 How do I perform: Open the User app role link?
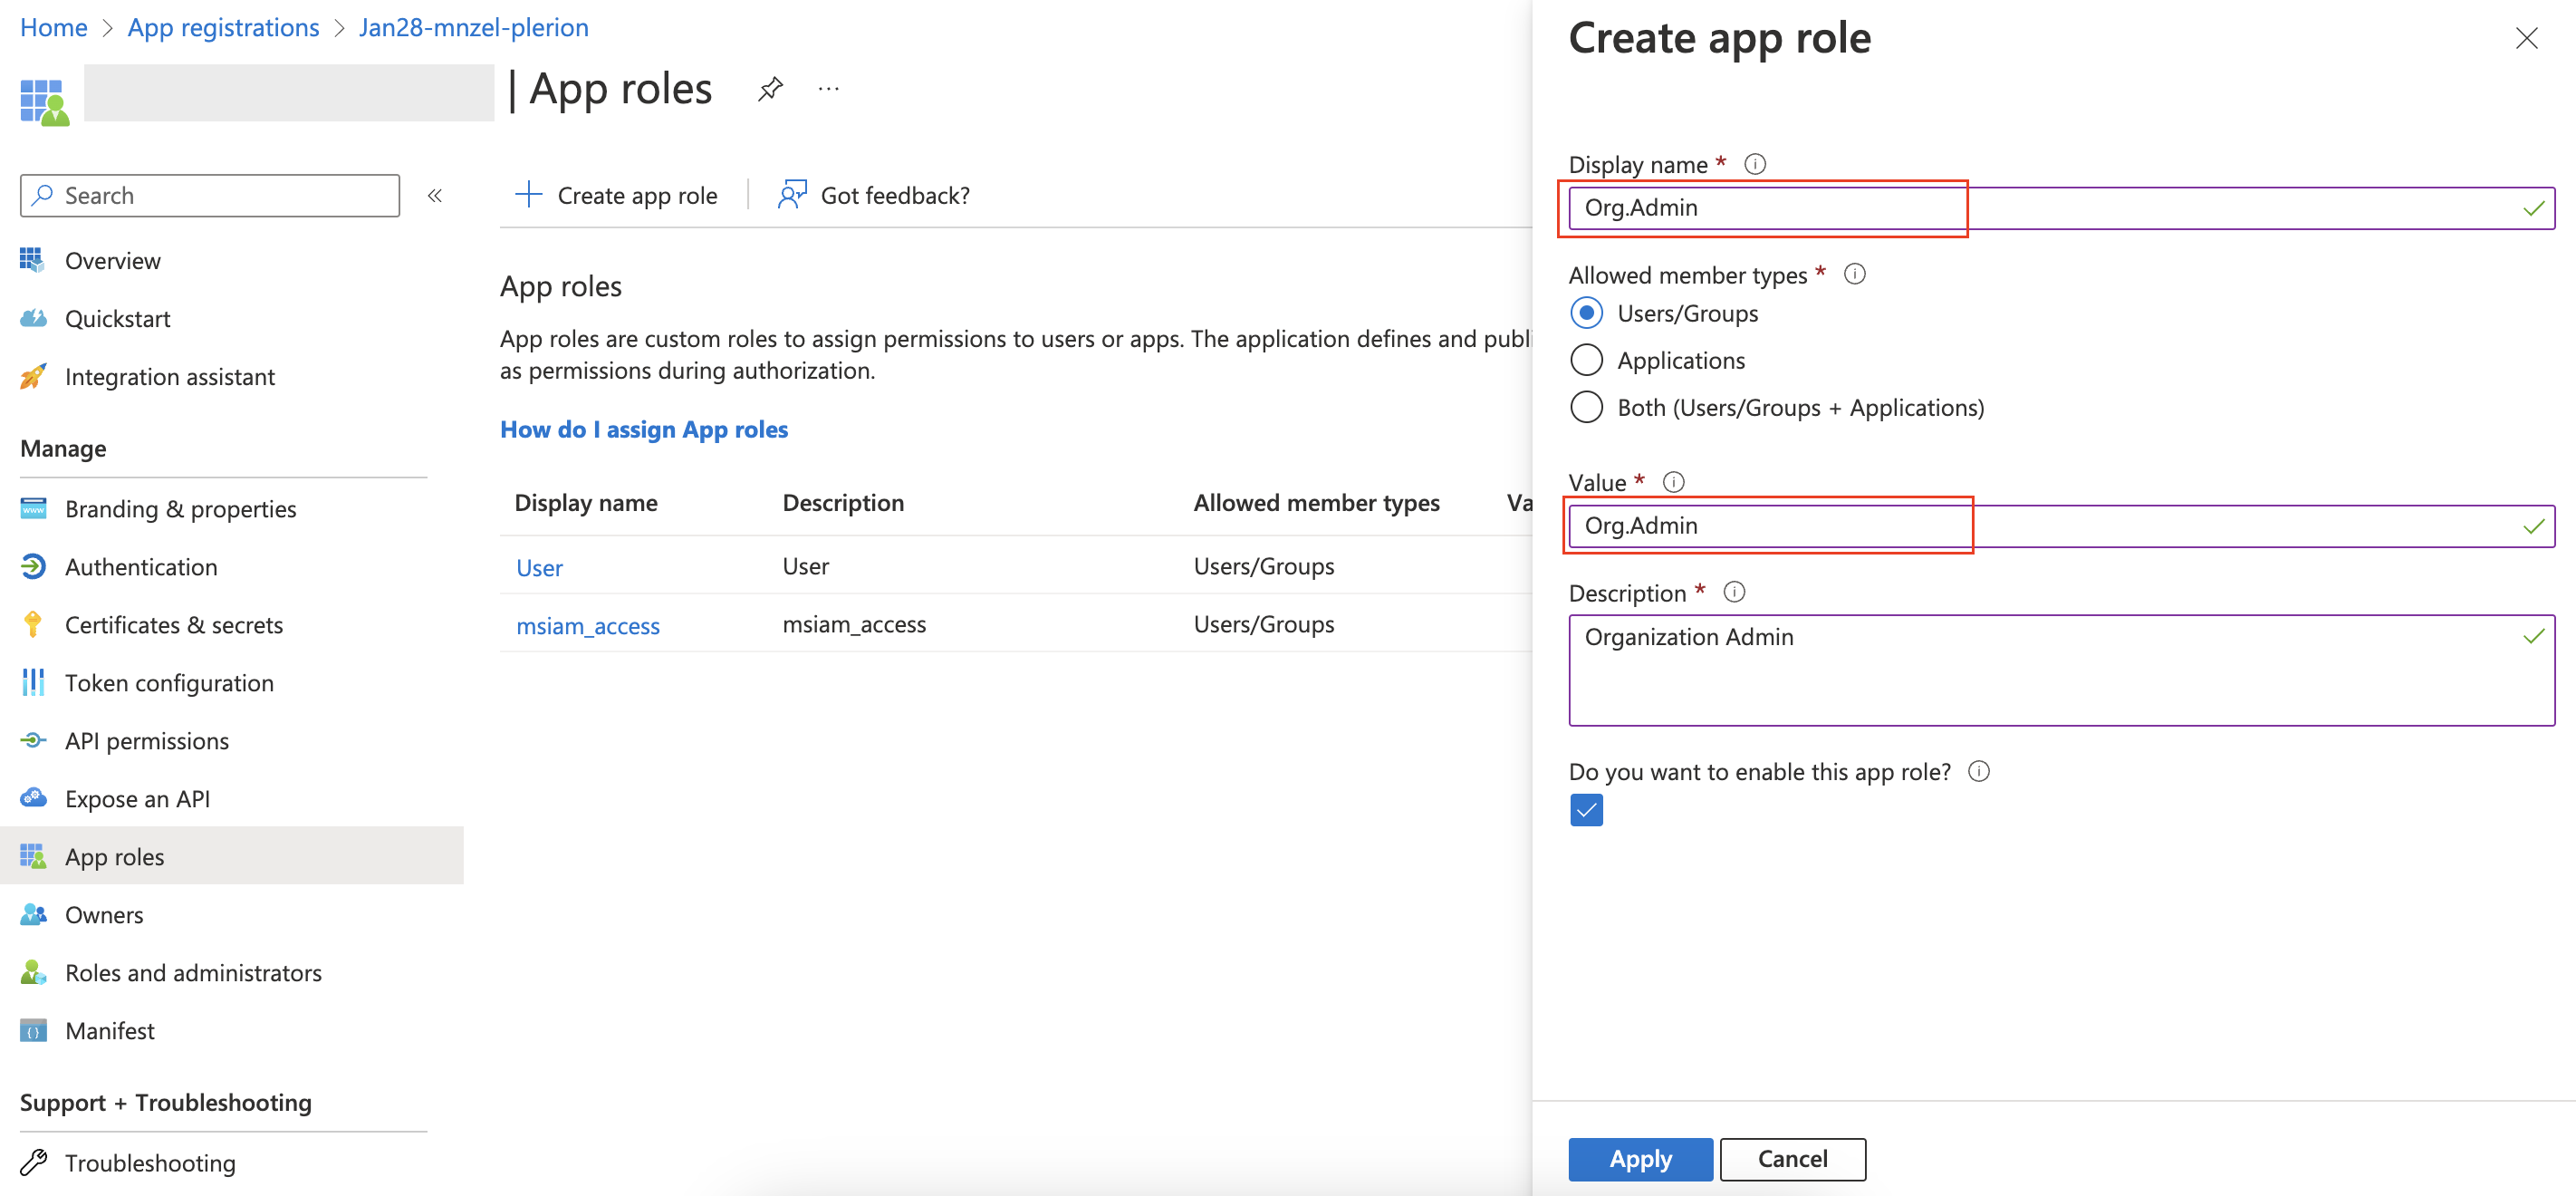pos(539,567)
